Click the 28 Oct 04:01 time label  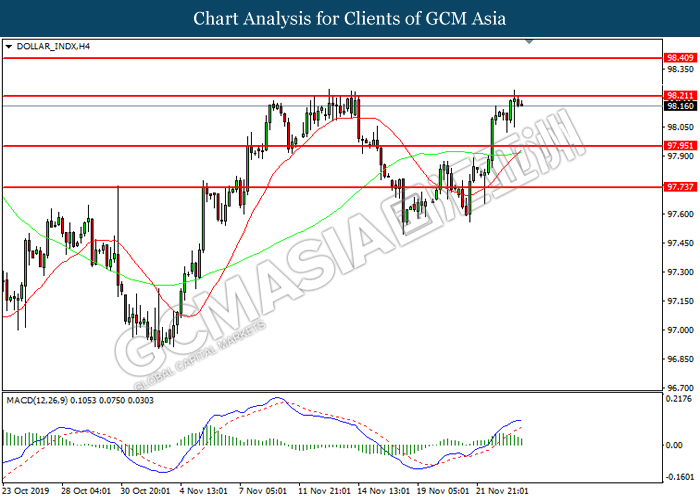click(85, 491)
